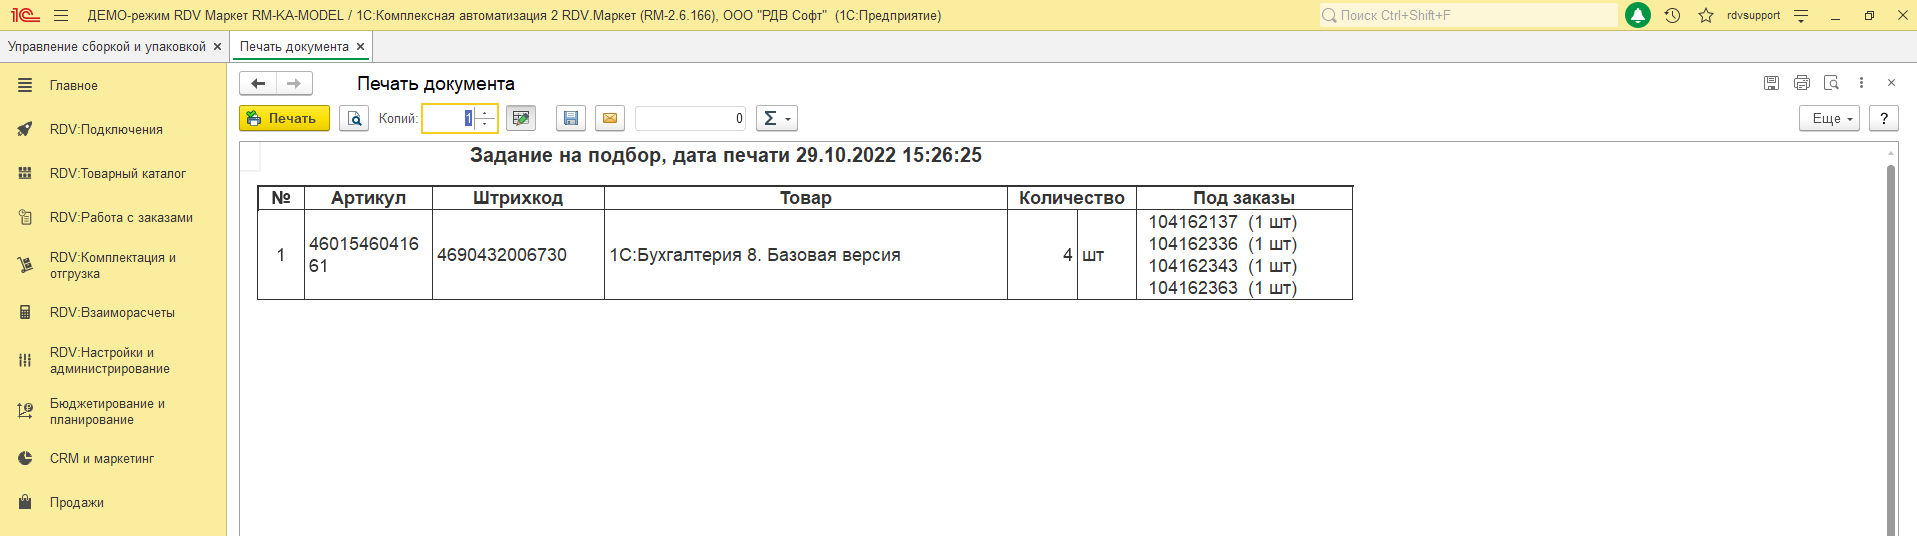
Task: Open help with question mark button
Action: click(1884, 118)
